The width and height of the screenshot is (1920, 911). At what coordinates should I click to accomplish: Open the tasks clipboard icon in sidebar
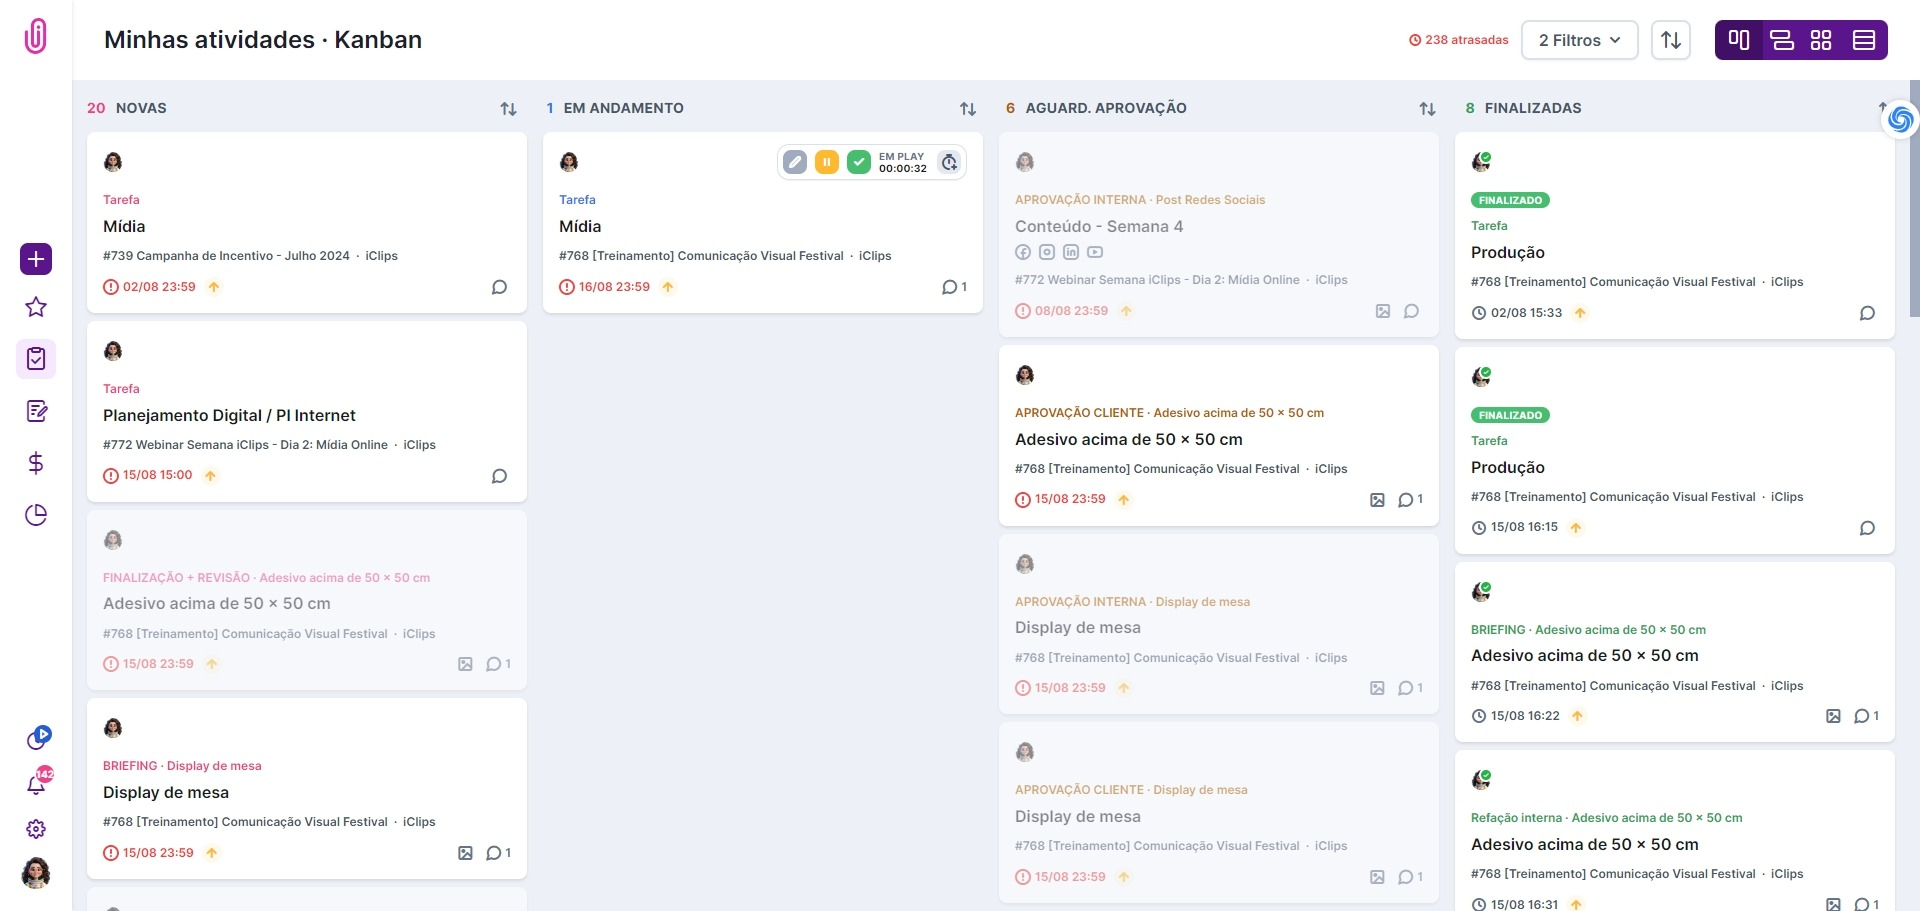[36, 359]
